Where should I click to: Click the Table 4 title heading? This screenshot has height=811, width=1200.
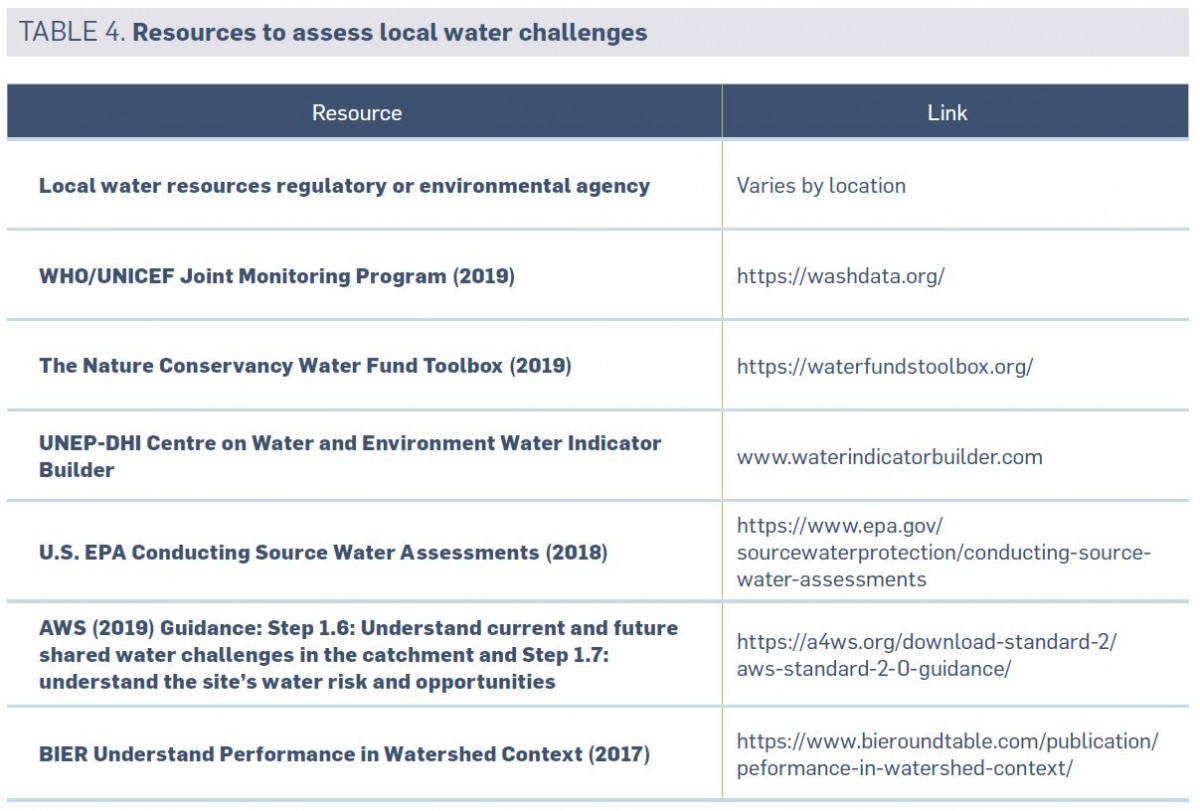pyautogui.click(x=333, y=32)
